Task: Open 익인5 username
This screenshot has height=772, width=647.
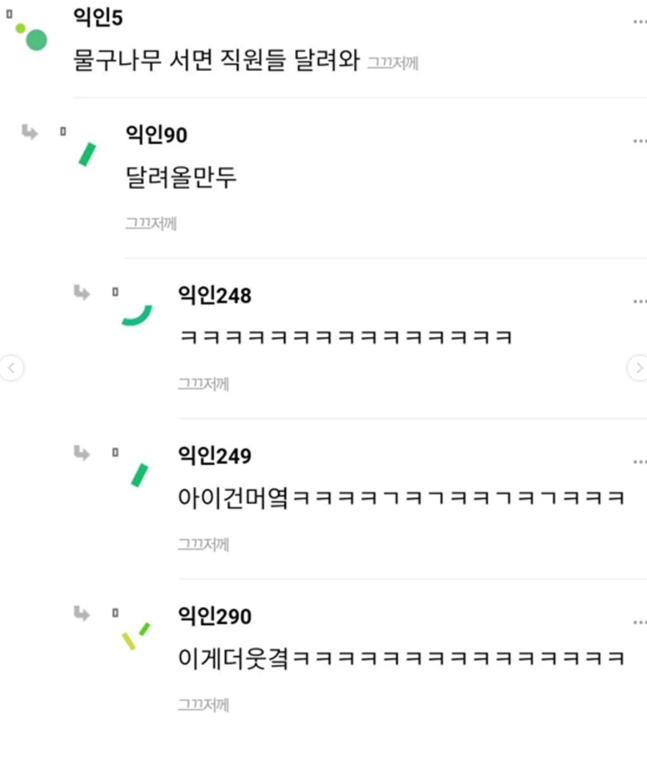Action: pos(98,17)
